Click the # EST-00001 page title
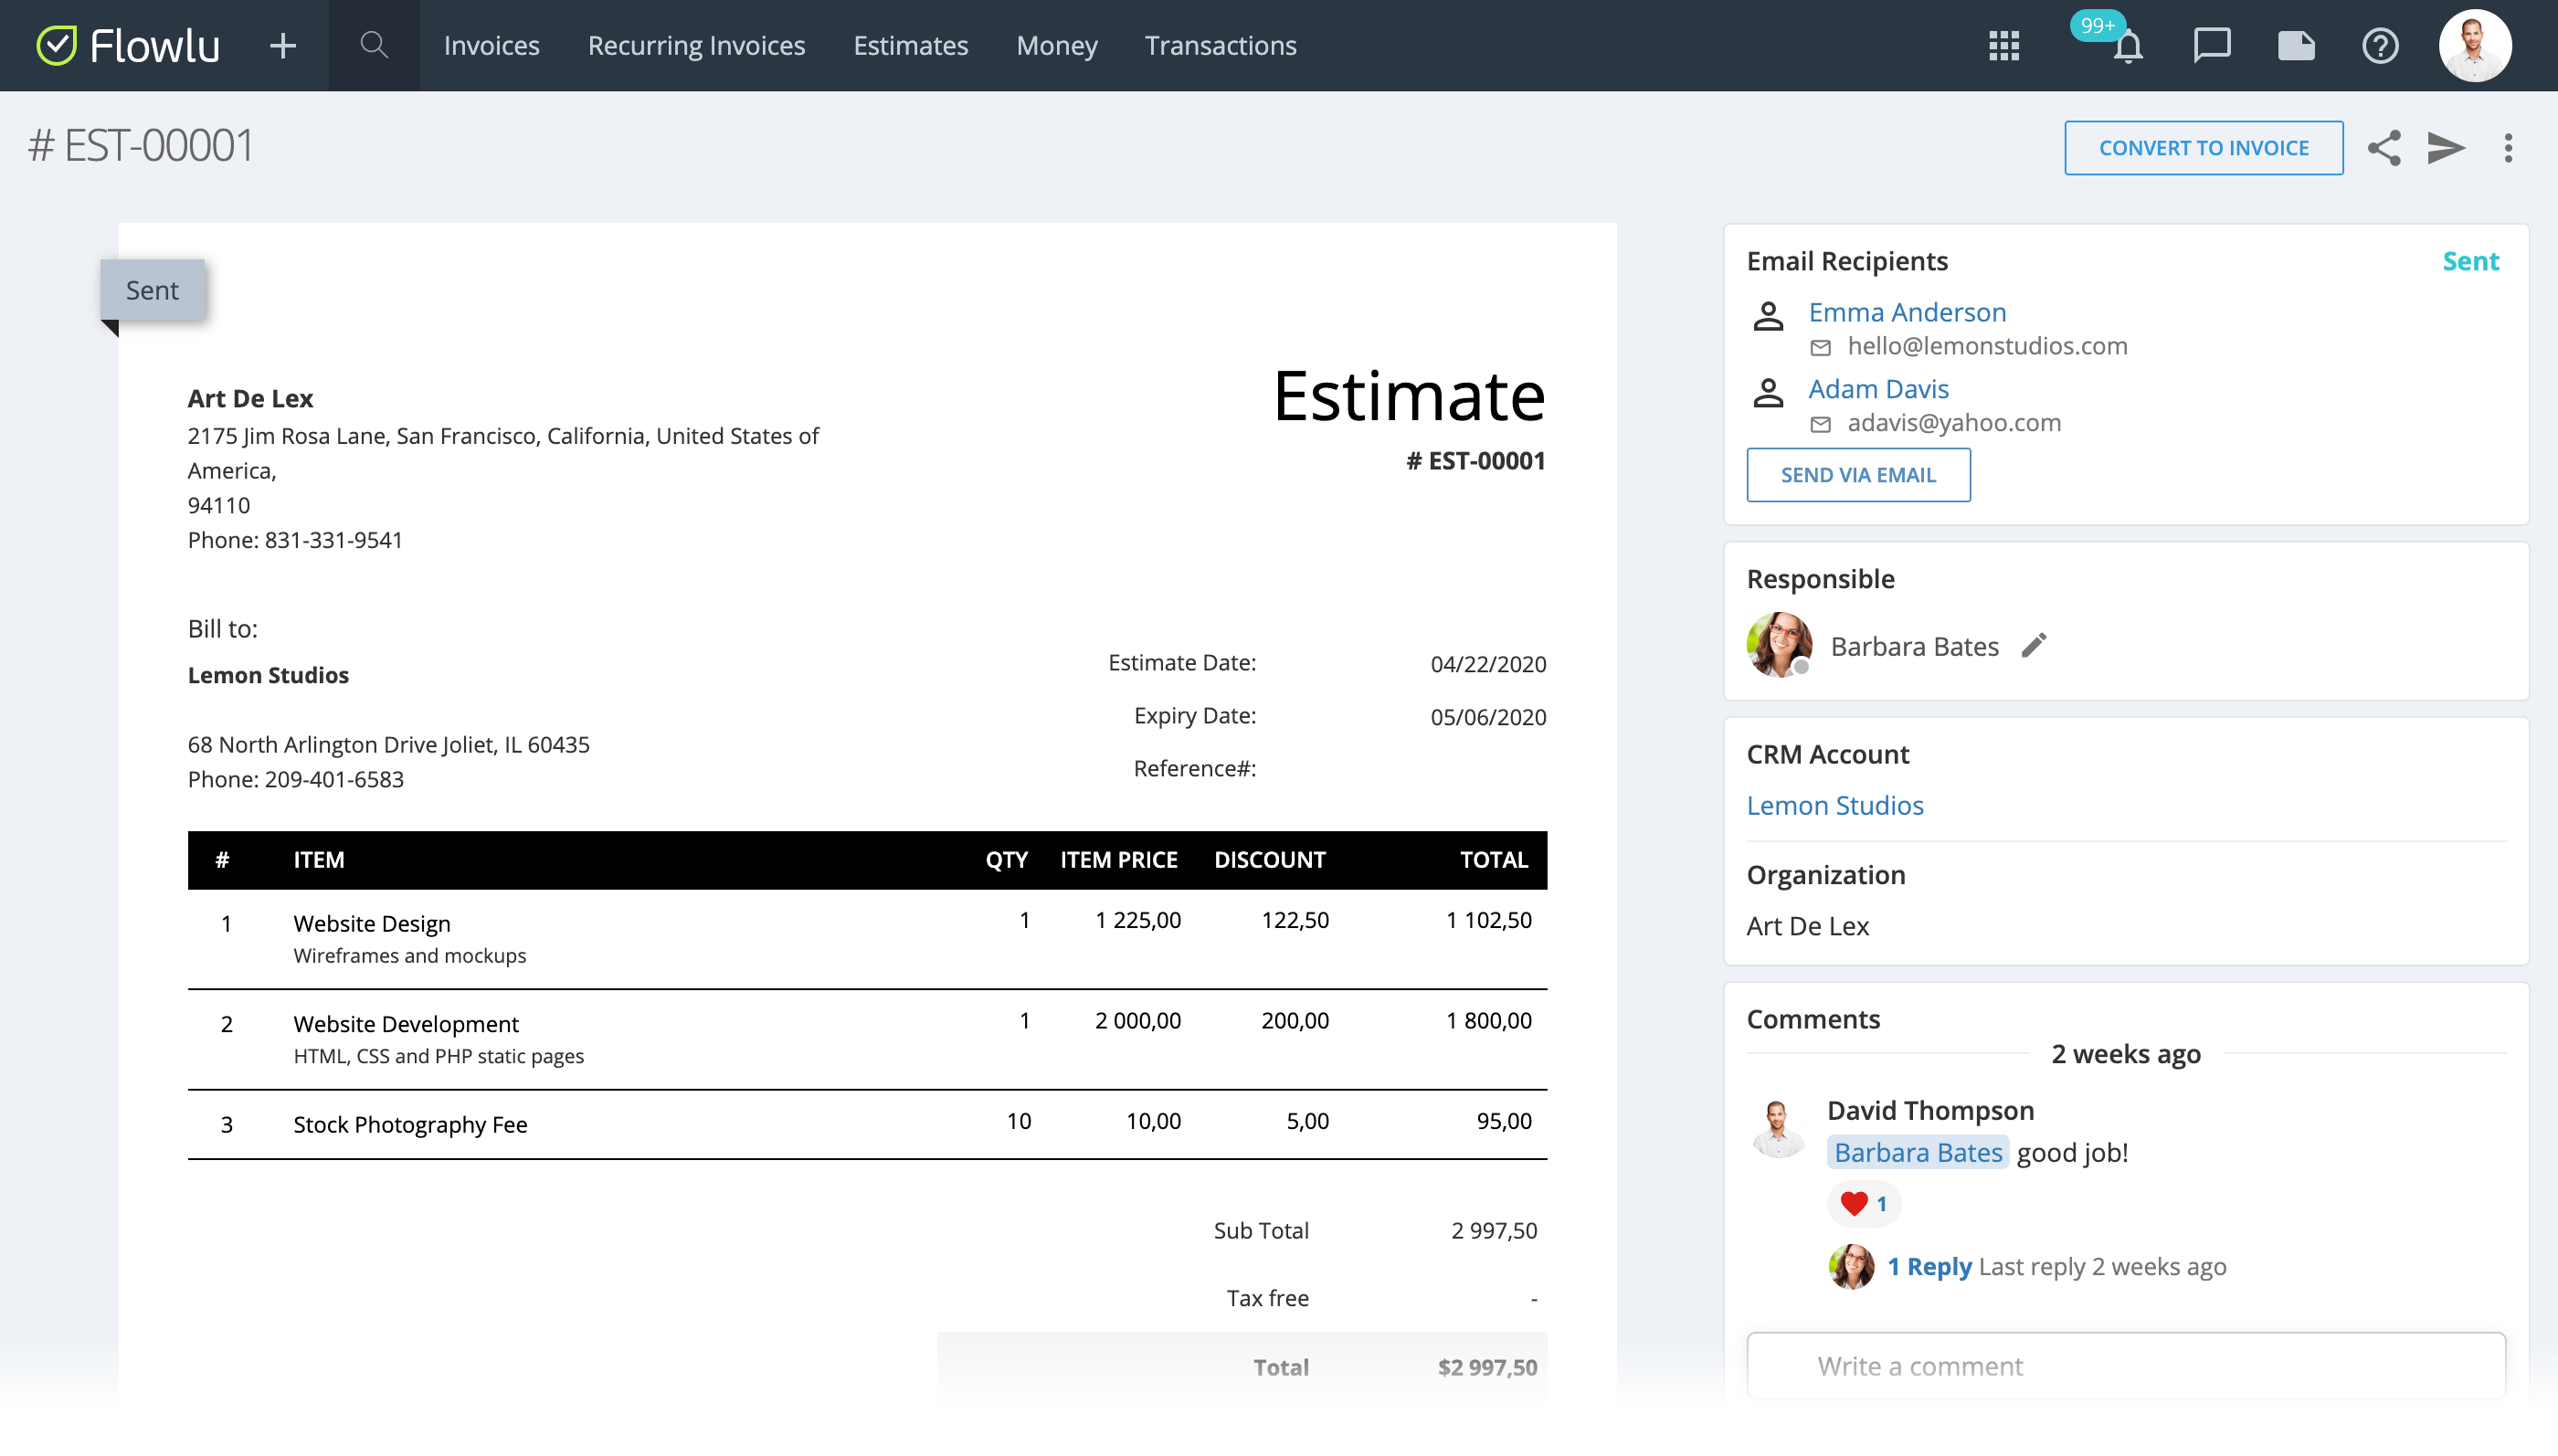 click(141, 146)
